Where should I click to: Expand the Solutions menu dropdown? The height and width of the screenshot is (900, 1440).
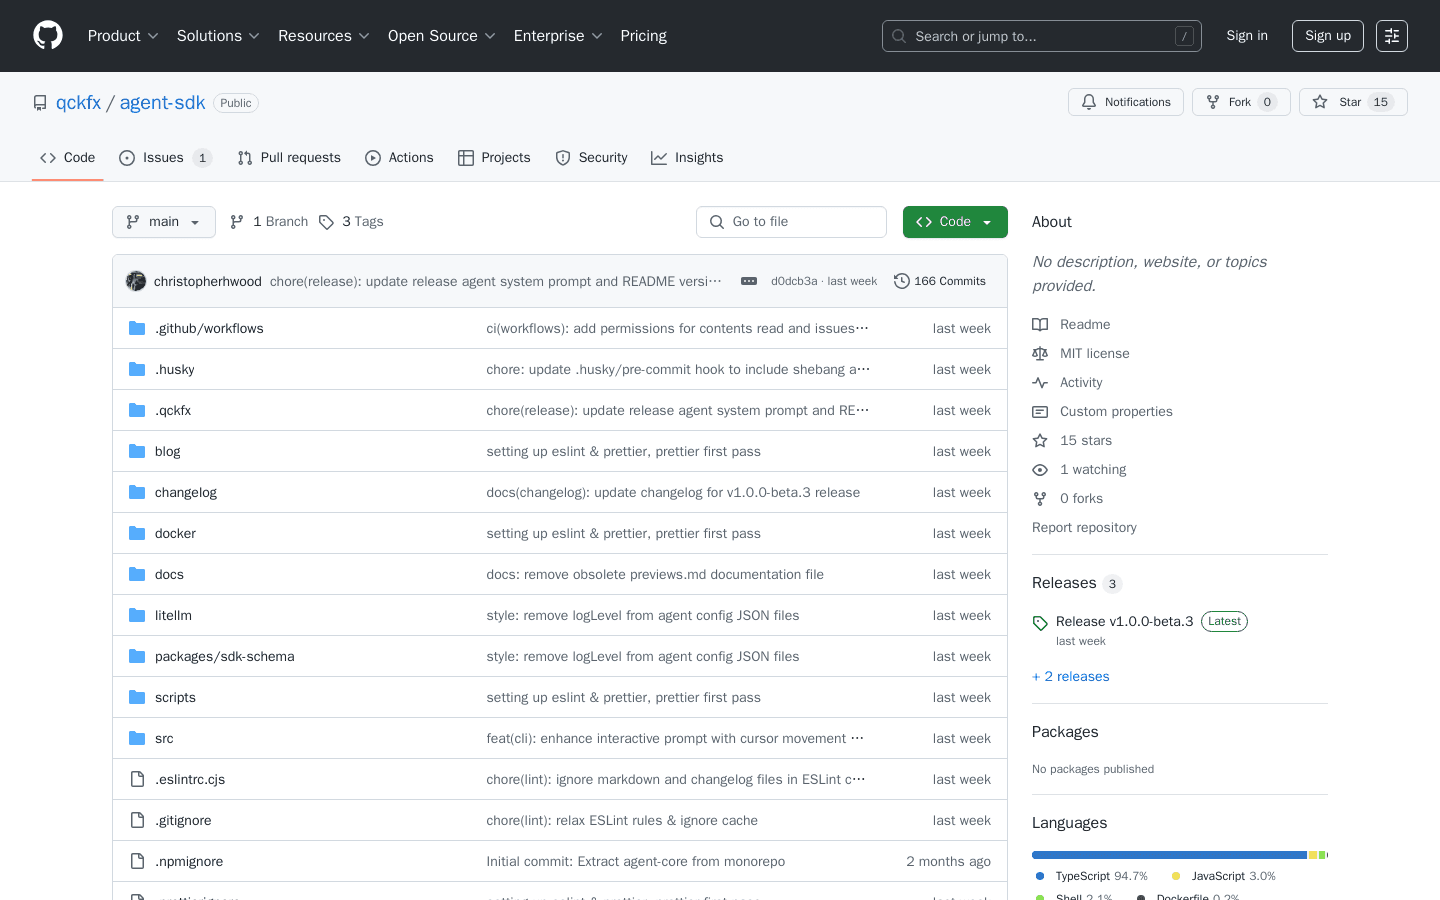[x=217, y=35]
